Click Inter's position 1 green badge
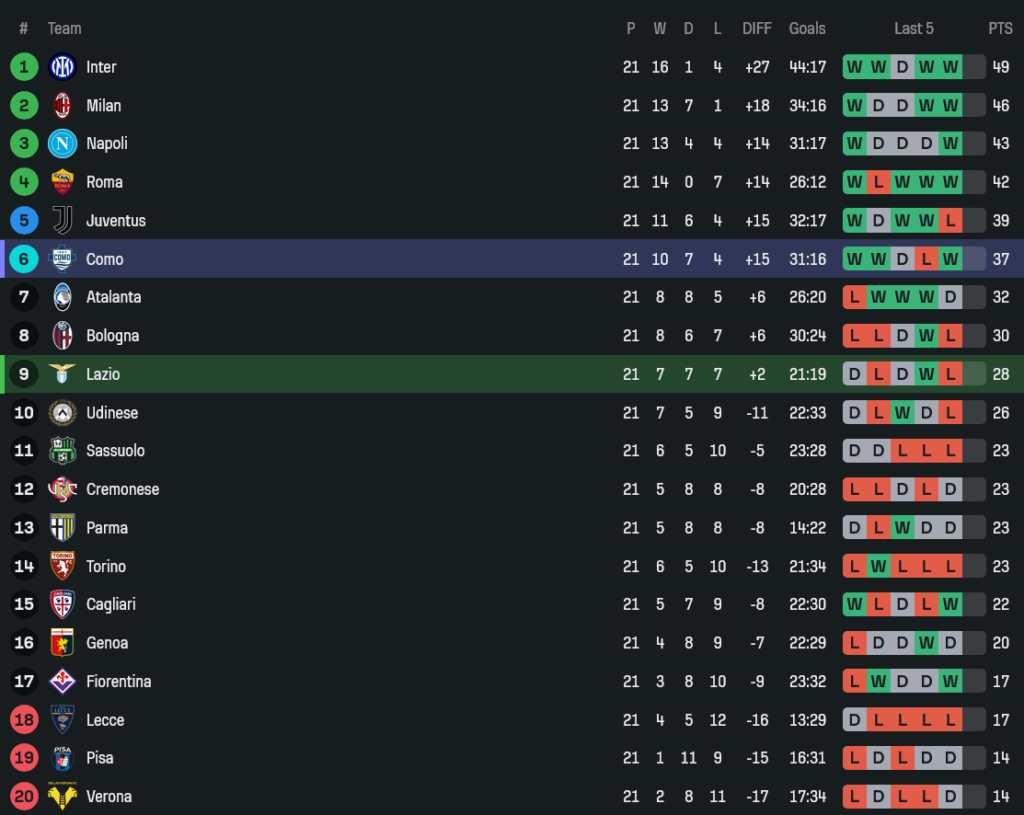1024x815 pixels. click(24, 67)
